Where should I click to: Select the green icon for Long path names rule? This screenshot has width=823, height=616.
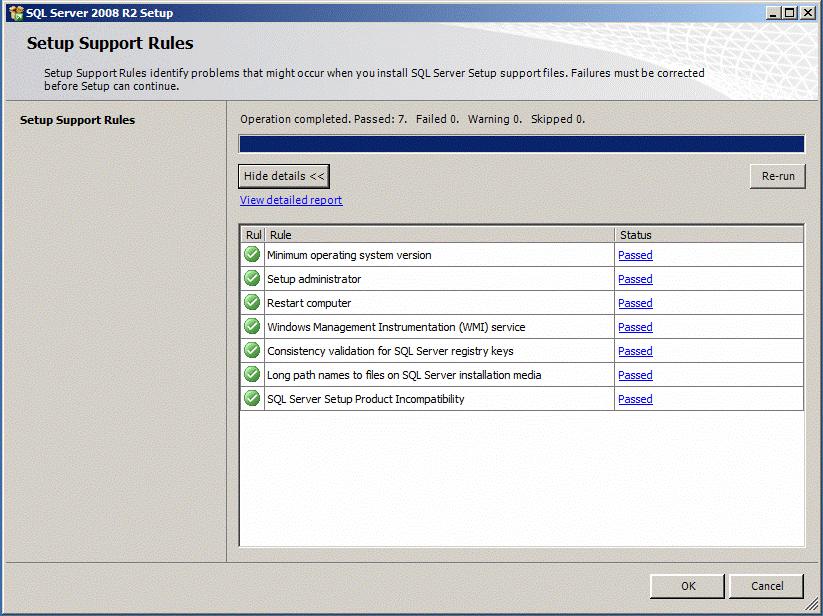point(251,374)
